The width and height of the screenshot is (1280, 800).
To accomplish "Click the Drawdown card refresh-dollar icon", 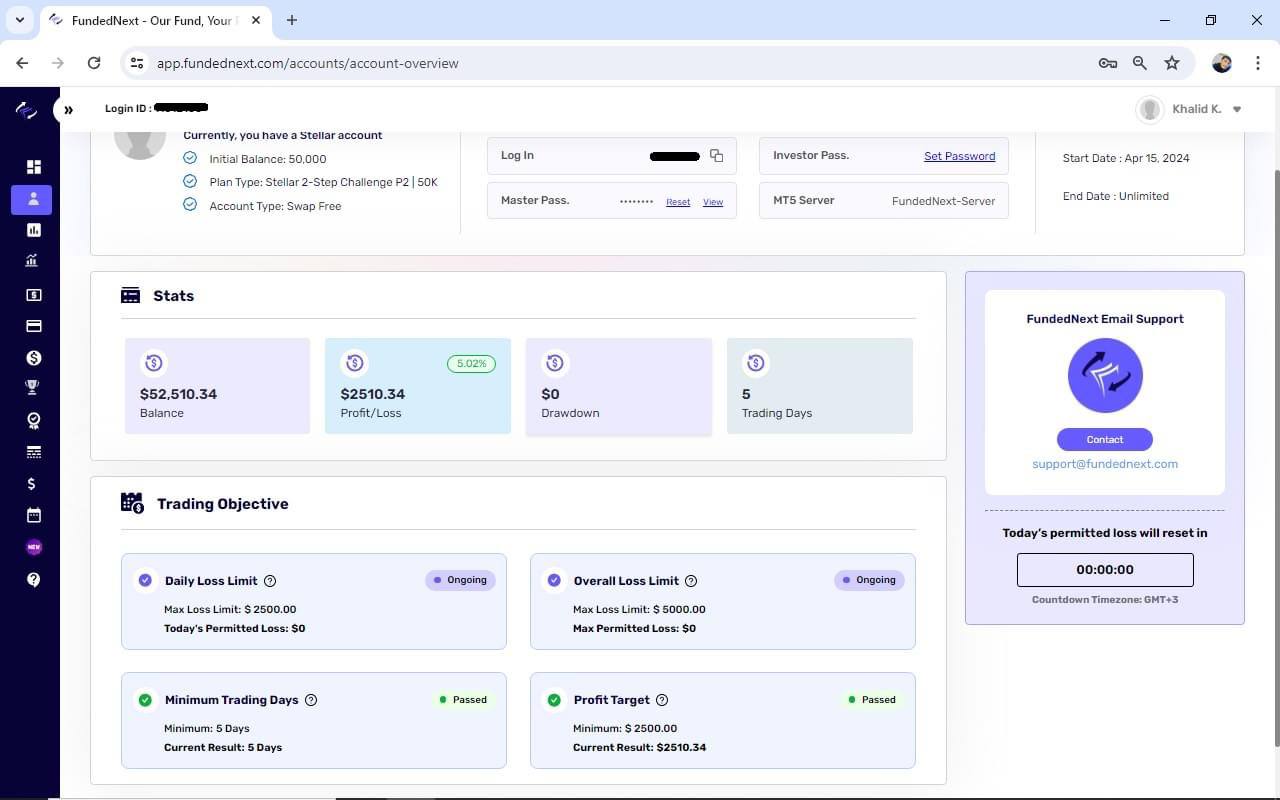I will pyautogui.click(x=555, y=363).
